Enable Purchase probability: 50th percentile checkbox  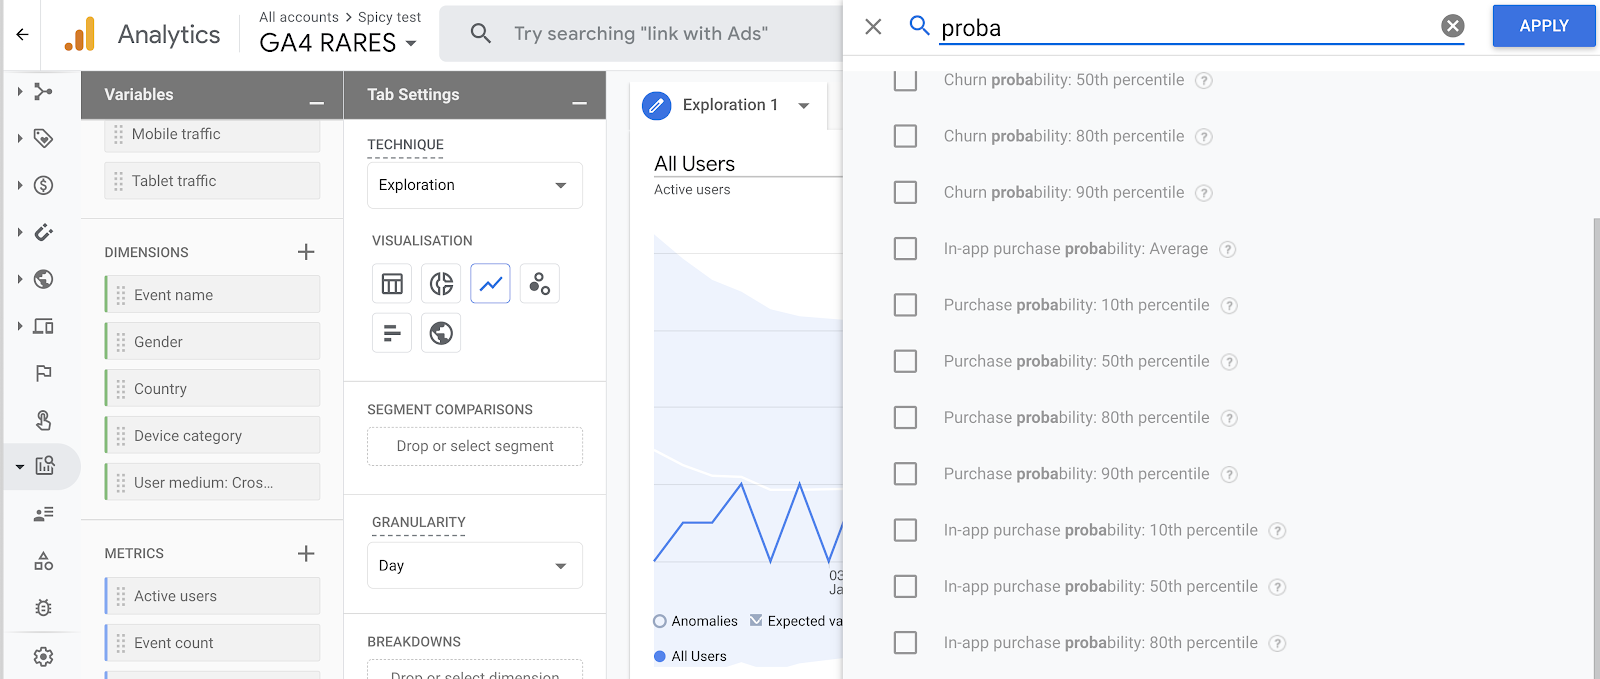(905, 361)
